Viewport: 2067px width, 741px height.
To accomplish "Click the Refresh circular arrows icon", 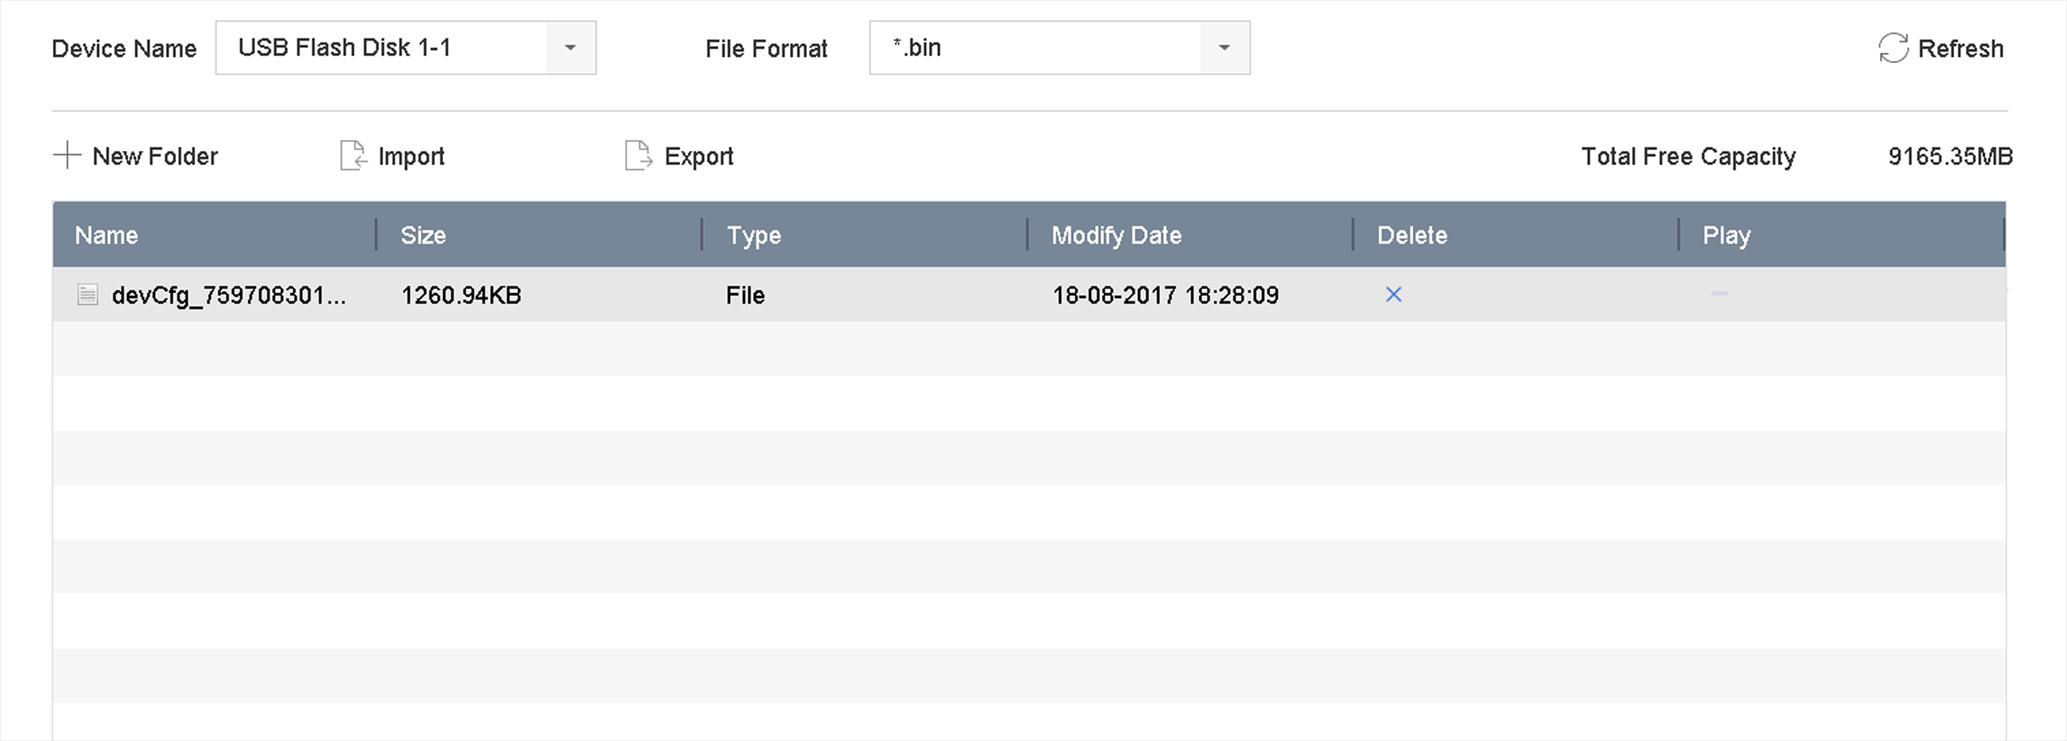I will pos(1893,48).
